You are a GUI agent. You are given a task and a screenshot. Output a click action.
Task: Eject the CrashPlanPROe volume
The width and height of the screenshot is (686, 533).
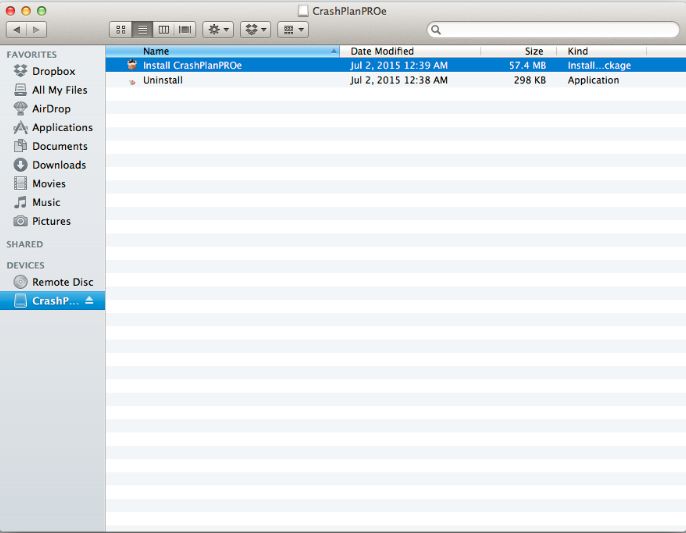pyautogui.click(x=89, y=300)
